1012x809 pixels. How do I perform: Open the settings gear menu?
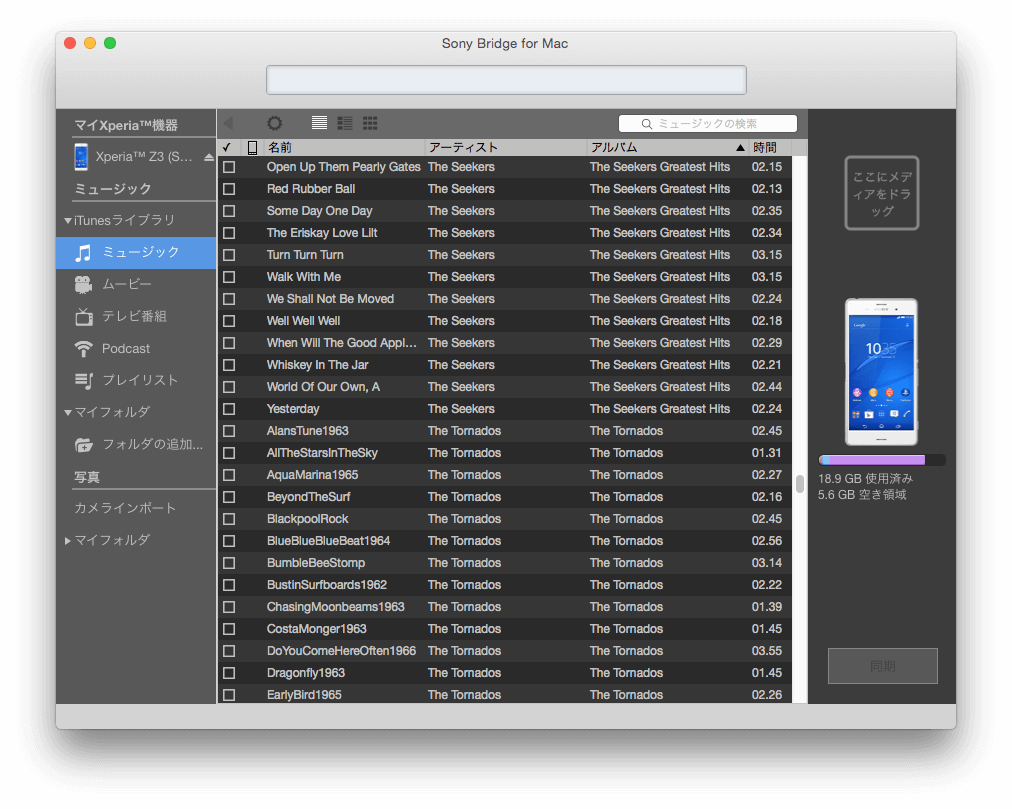pos(275,123)
